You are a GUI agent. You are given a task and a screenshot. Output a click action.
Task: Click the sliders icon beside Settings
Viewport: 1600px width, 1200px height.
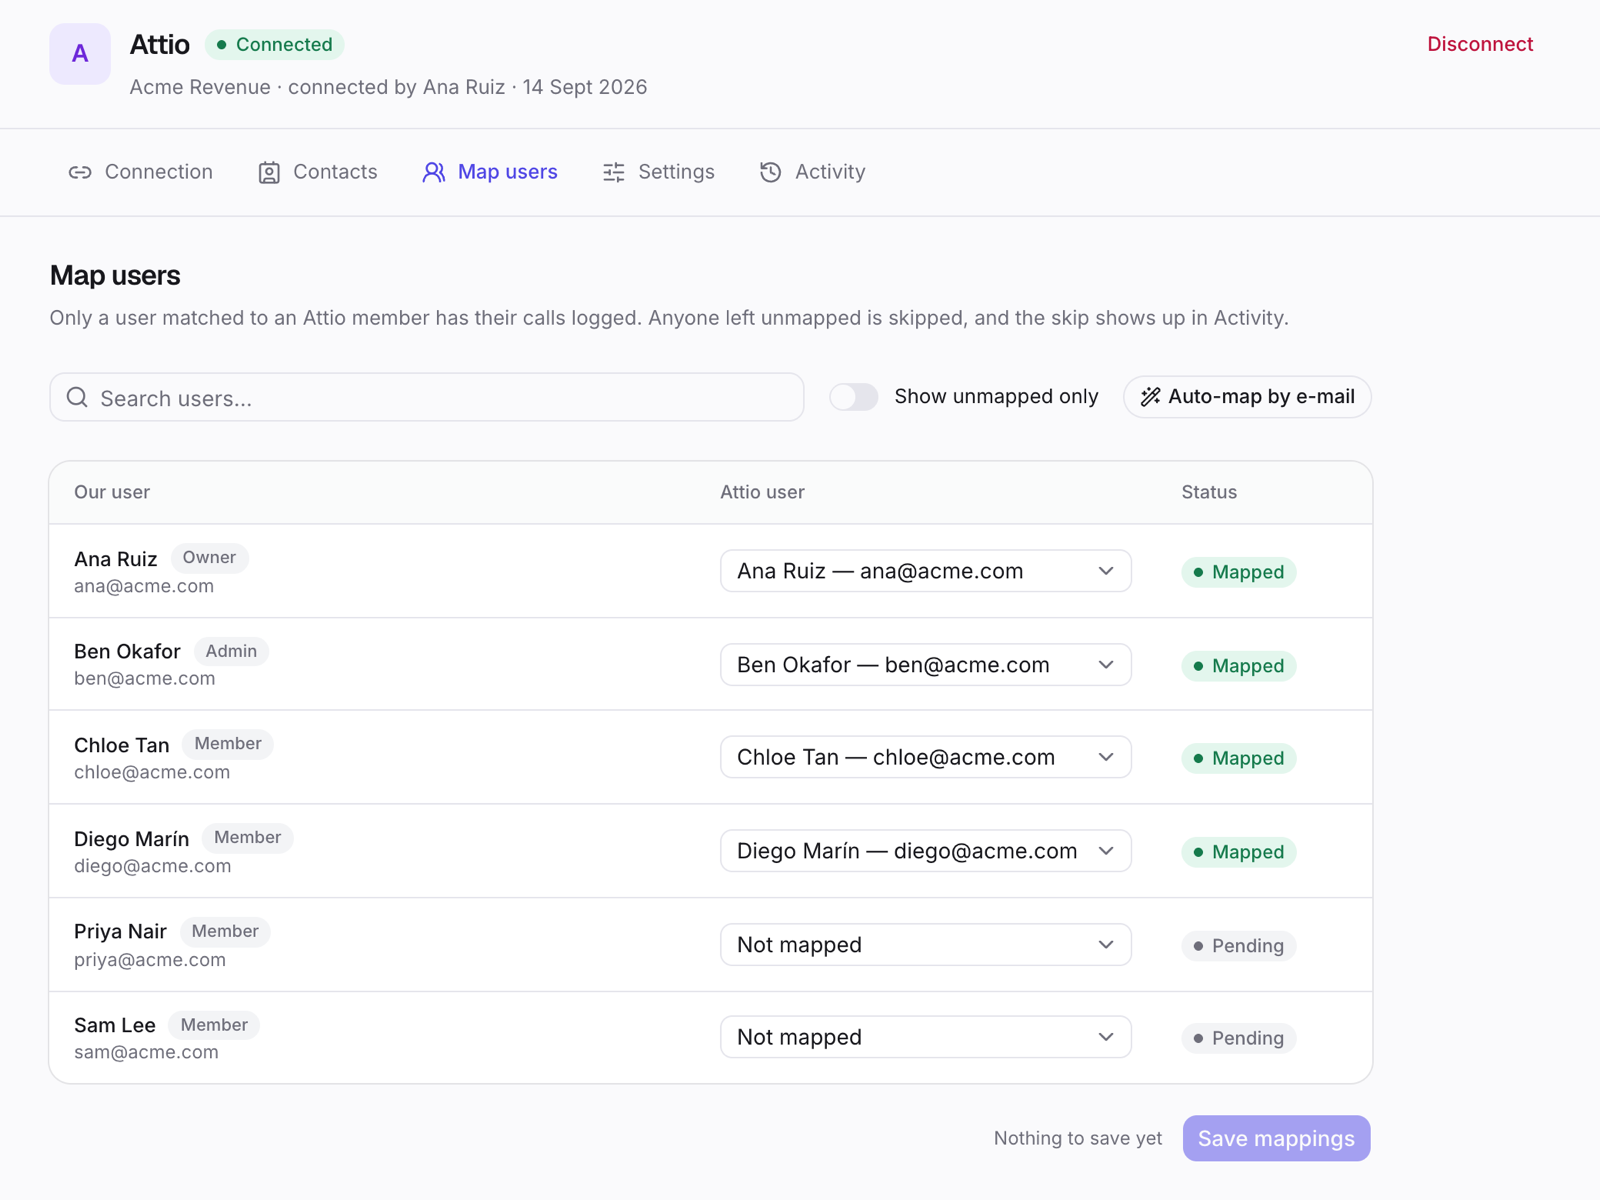pyautogui.click(x=614, y=173)
